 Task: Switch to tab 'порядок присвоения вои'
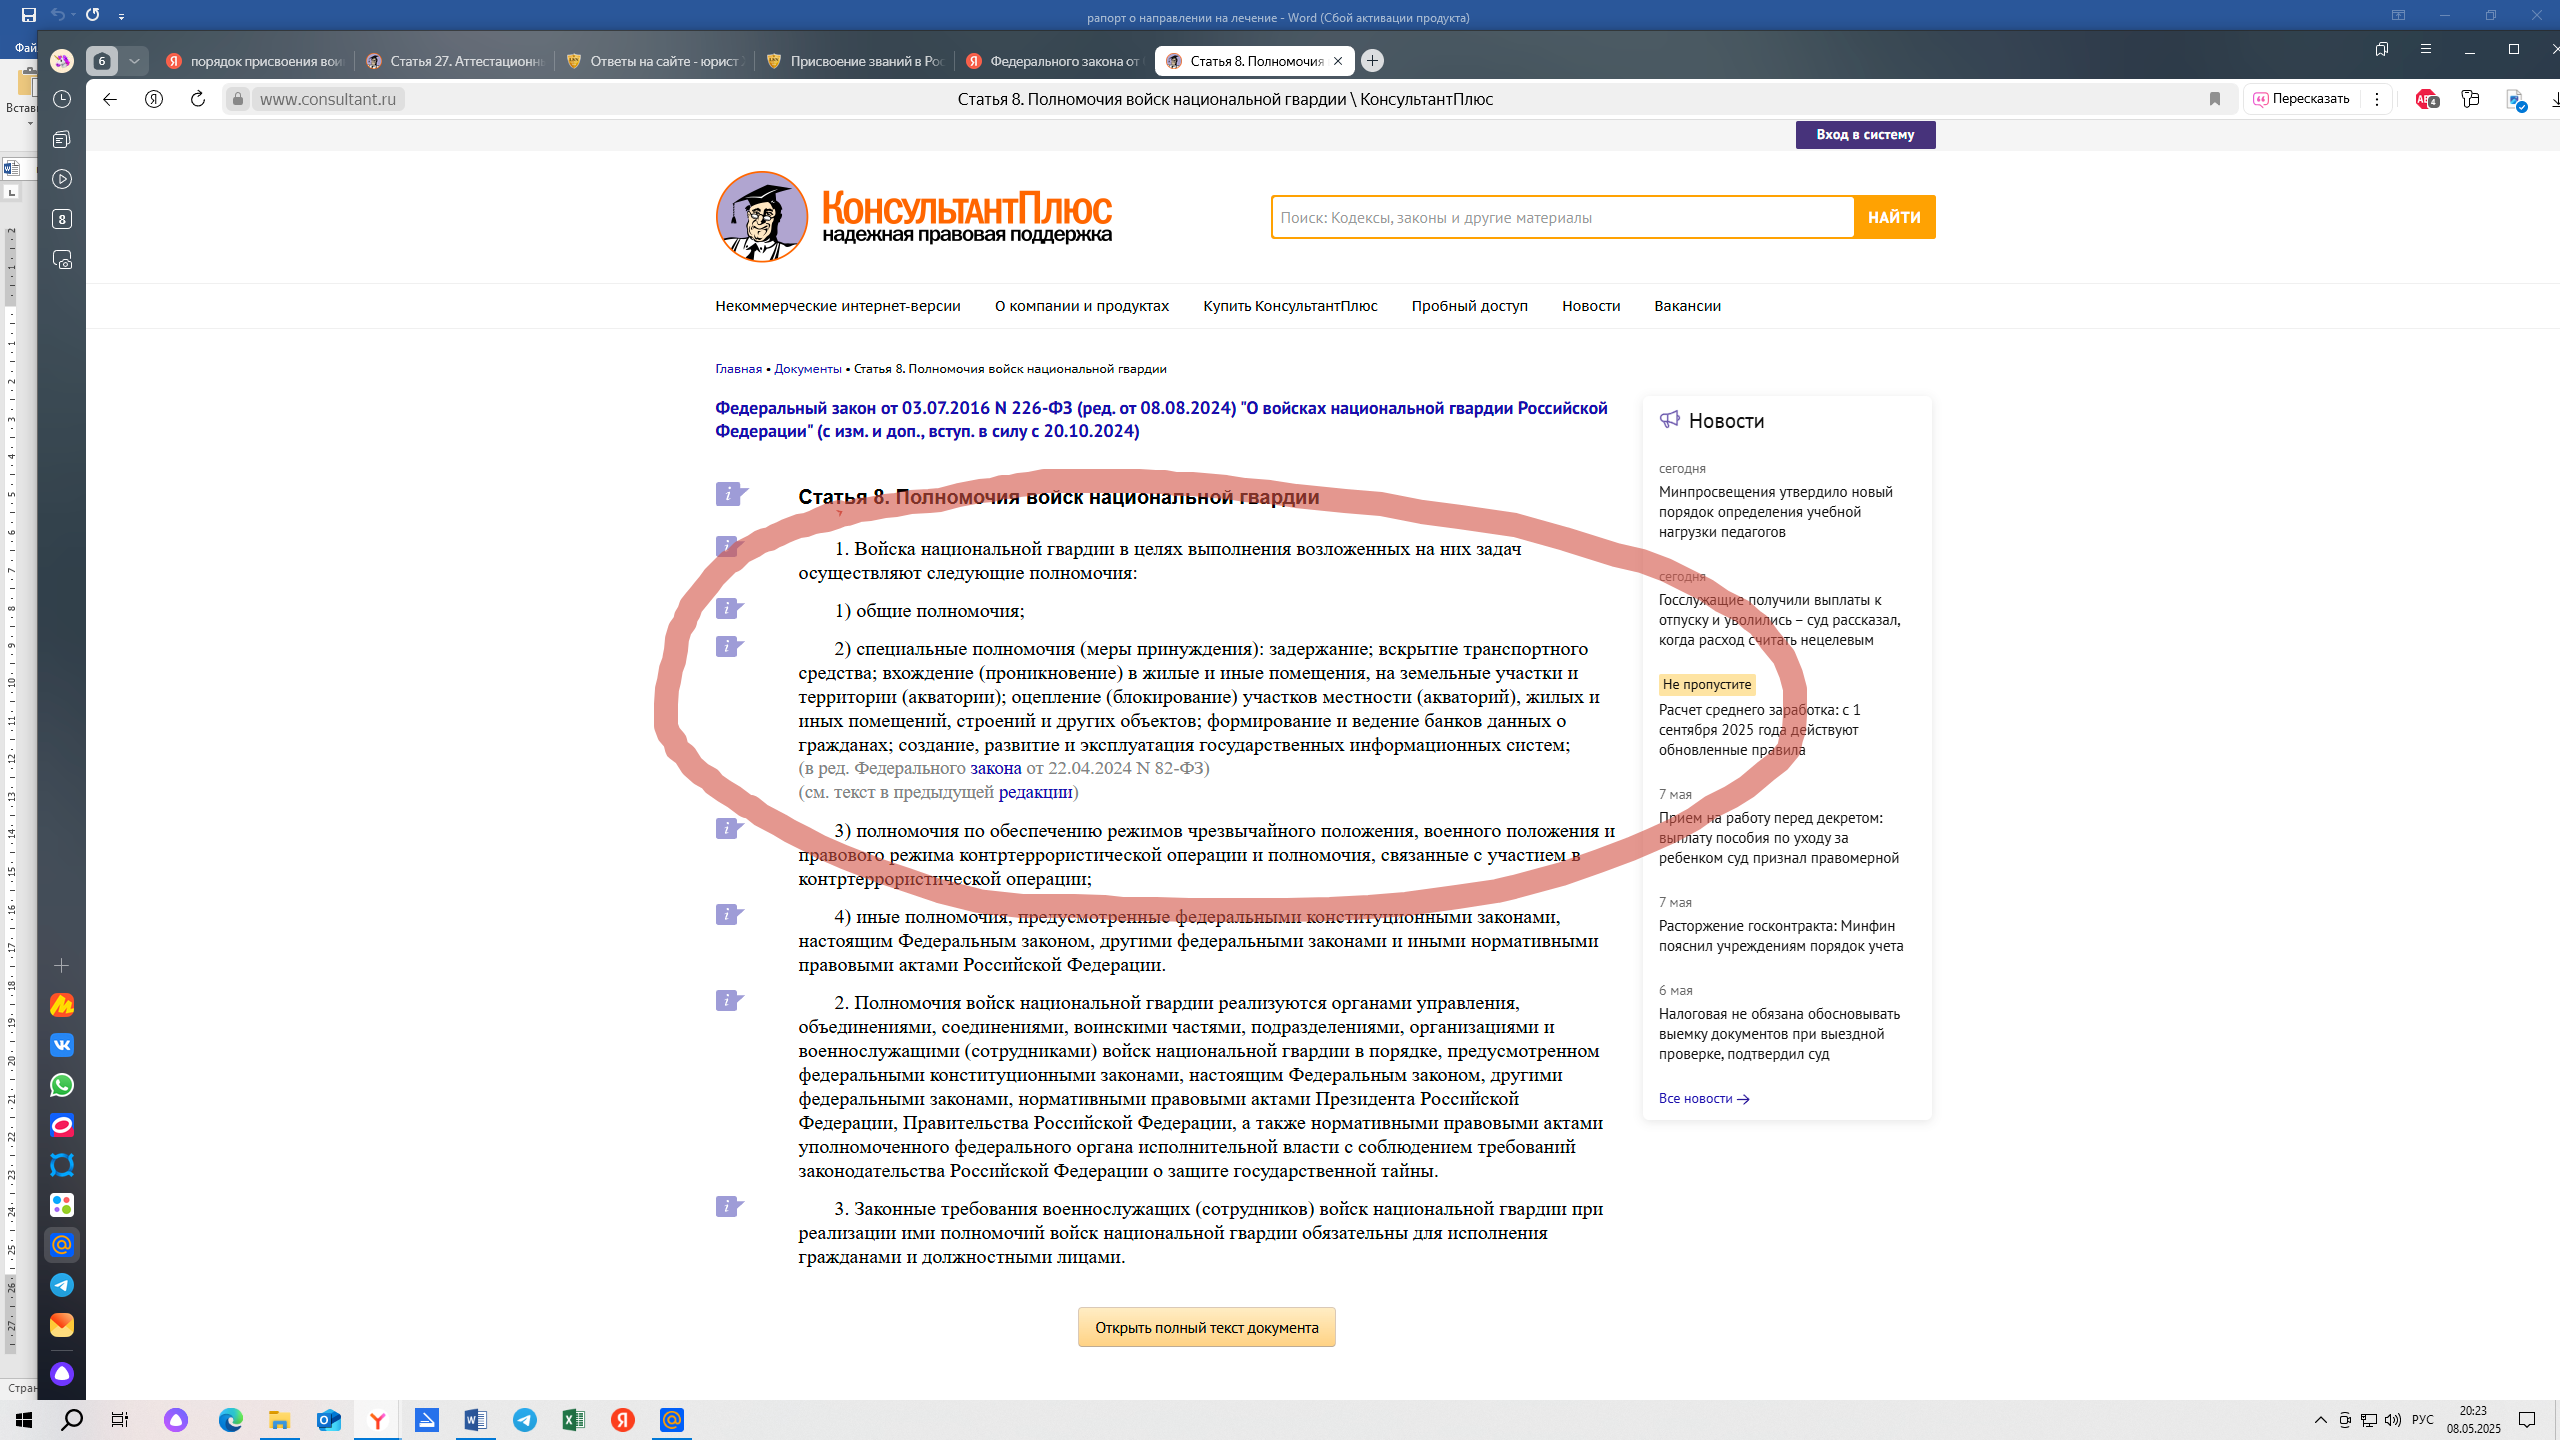tap(256, 61)
